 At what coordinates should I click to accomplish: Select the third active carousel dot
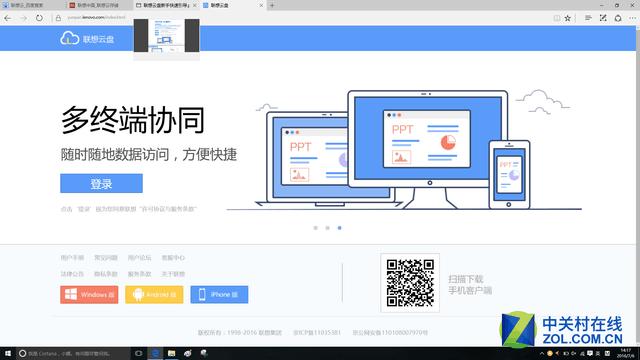(340, 228)
